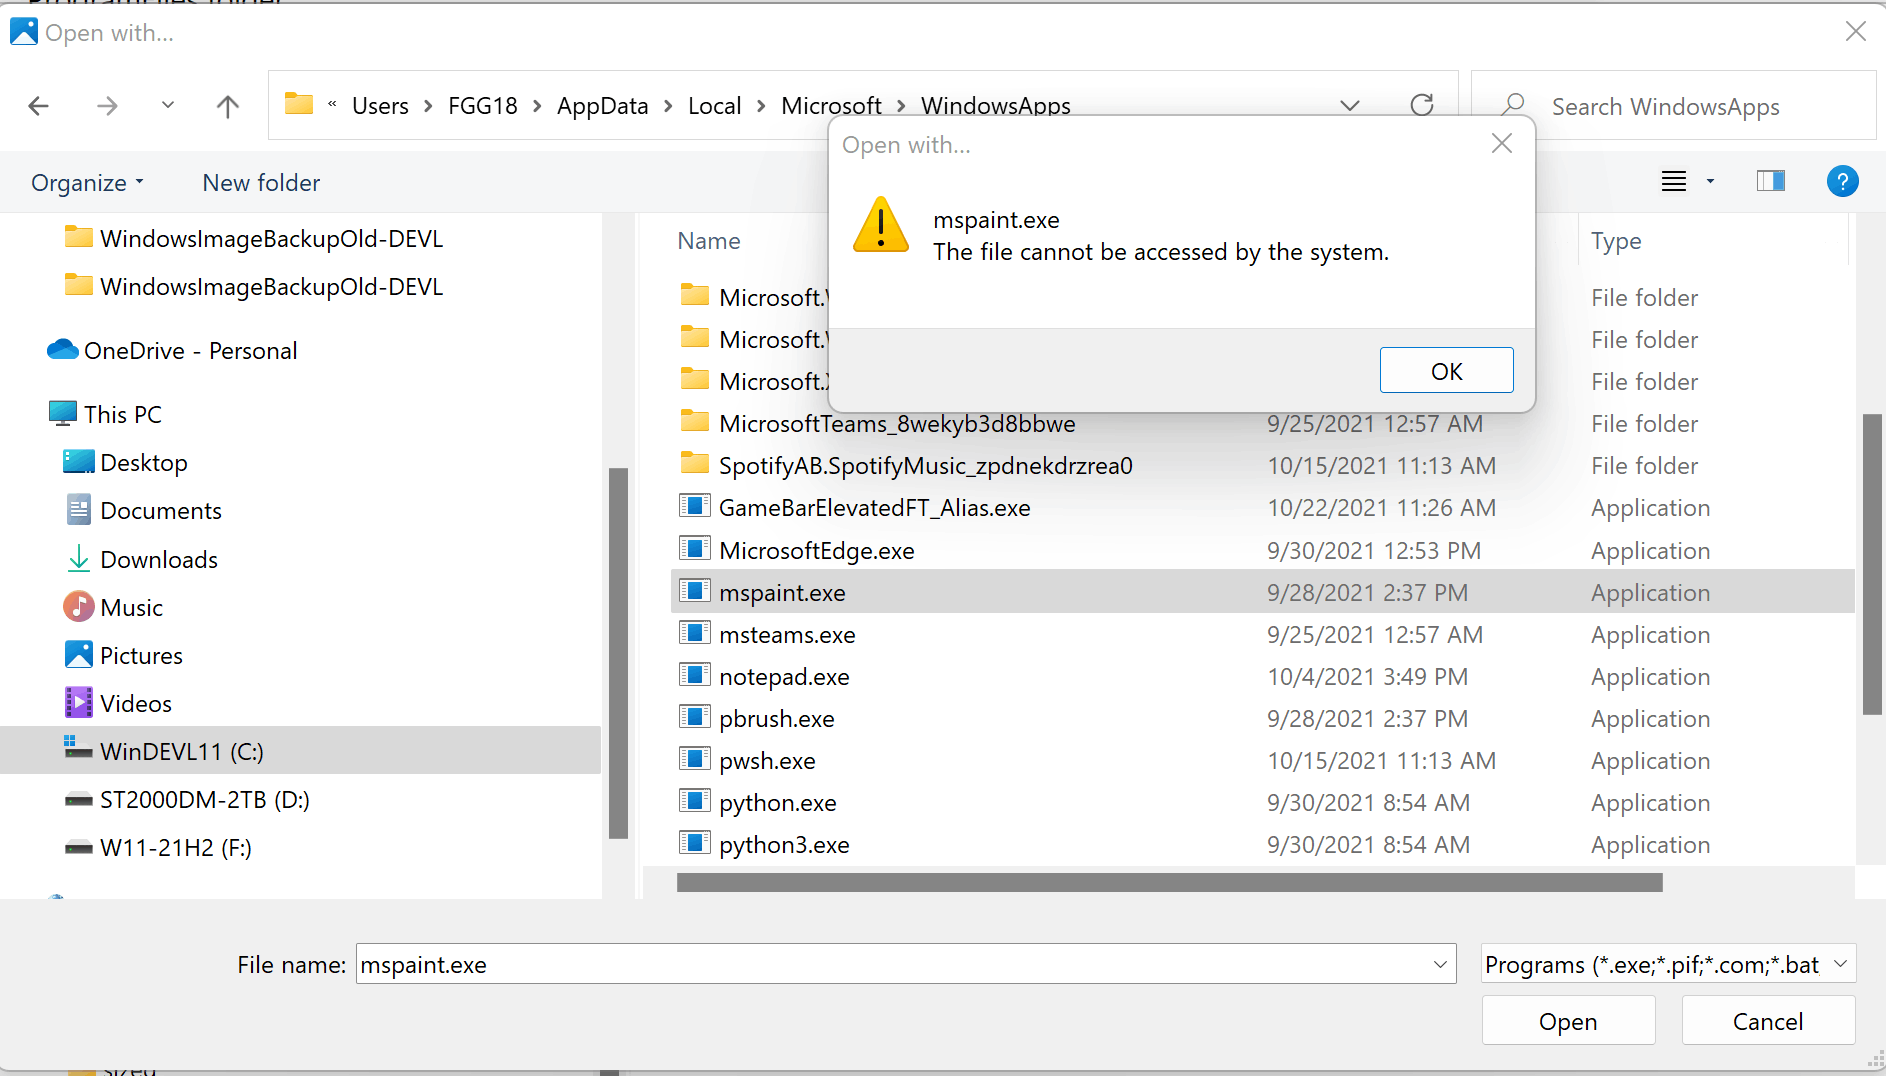Viewport: 1886px width, 1076px height.
Task: Click the Open button
Action: (1568, 1021)
